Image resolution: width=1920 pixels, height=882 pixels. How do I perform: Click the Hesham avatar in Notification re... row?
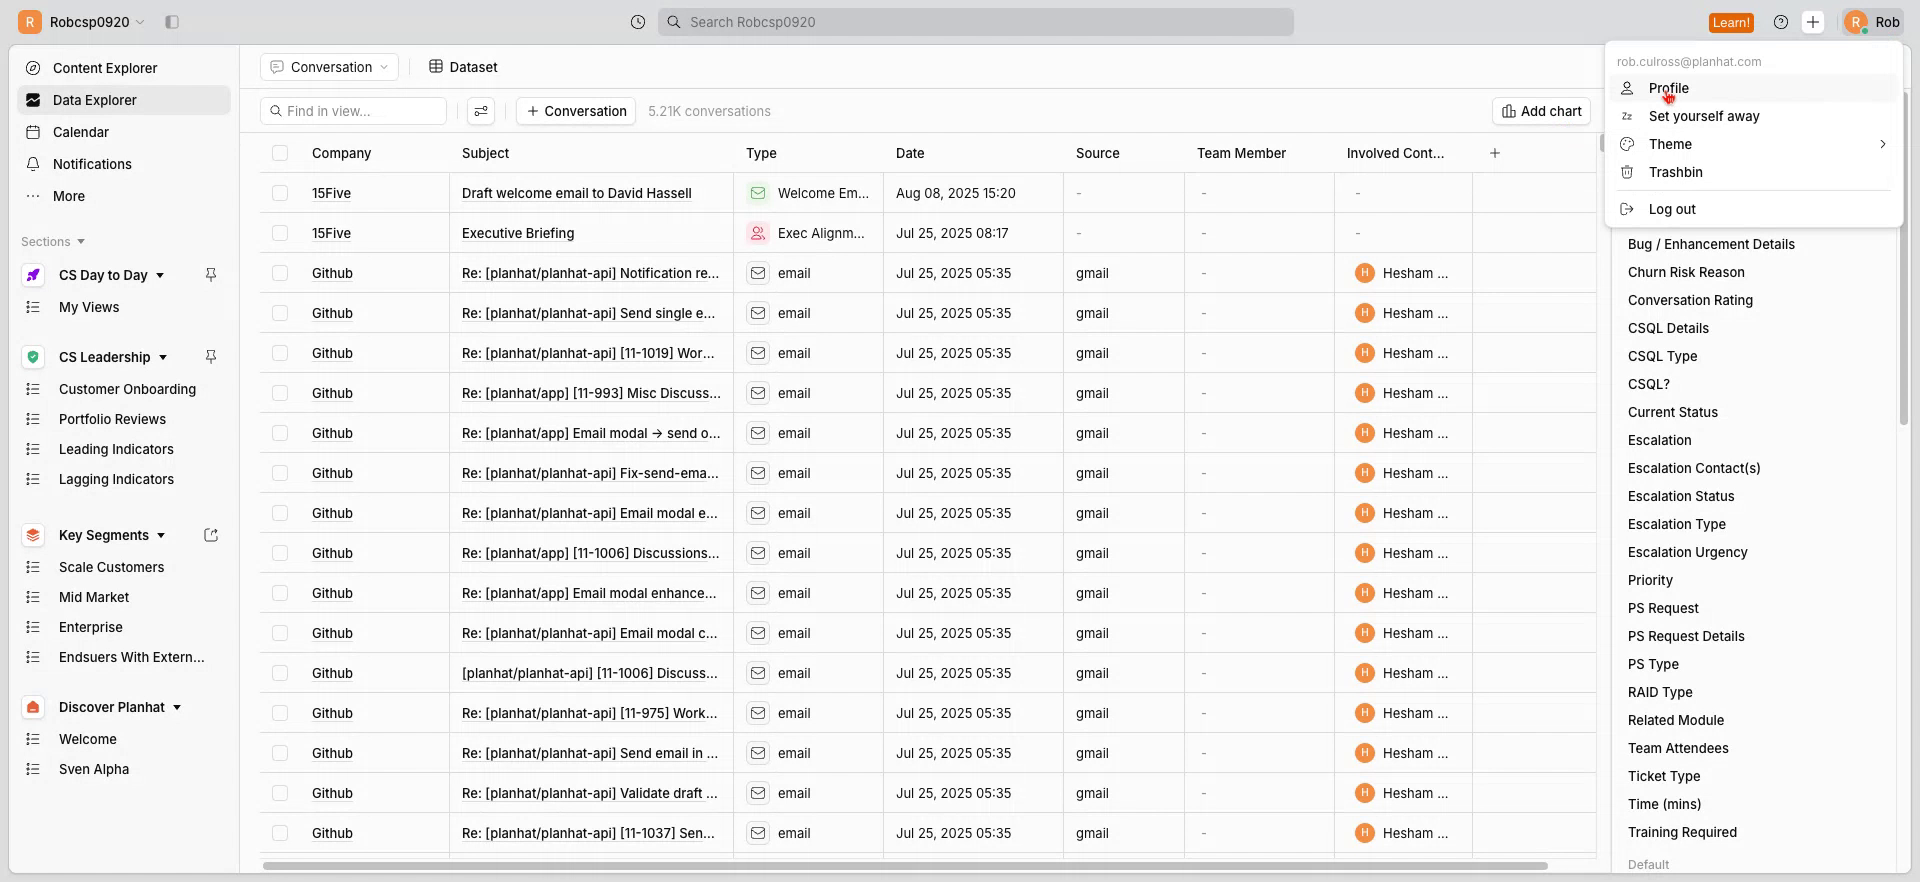pyautogui.click(x=1365, y=273)
